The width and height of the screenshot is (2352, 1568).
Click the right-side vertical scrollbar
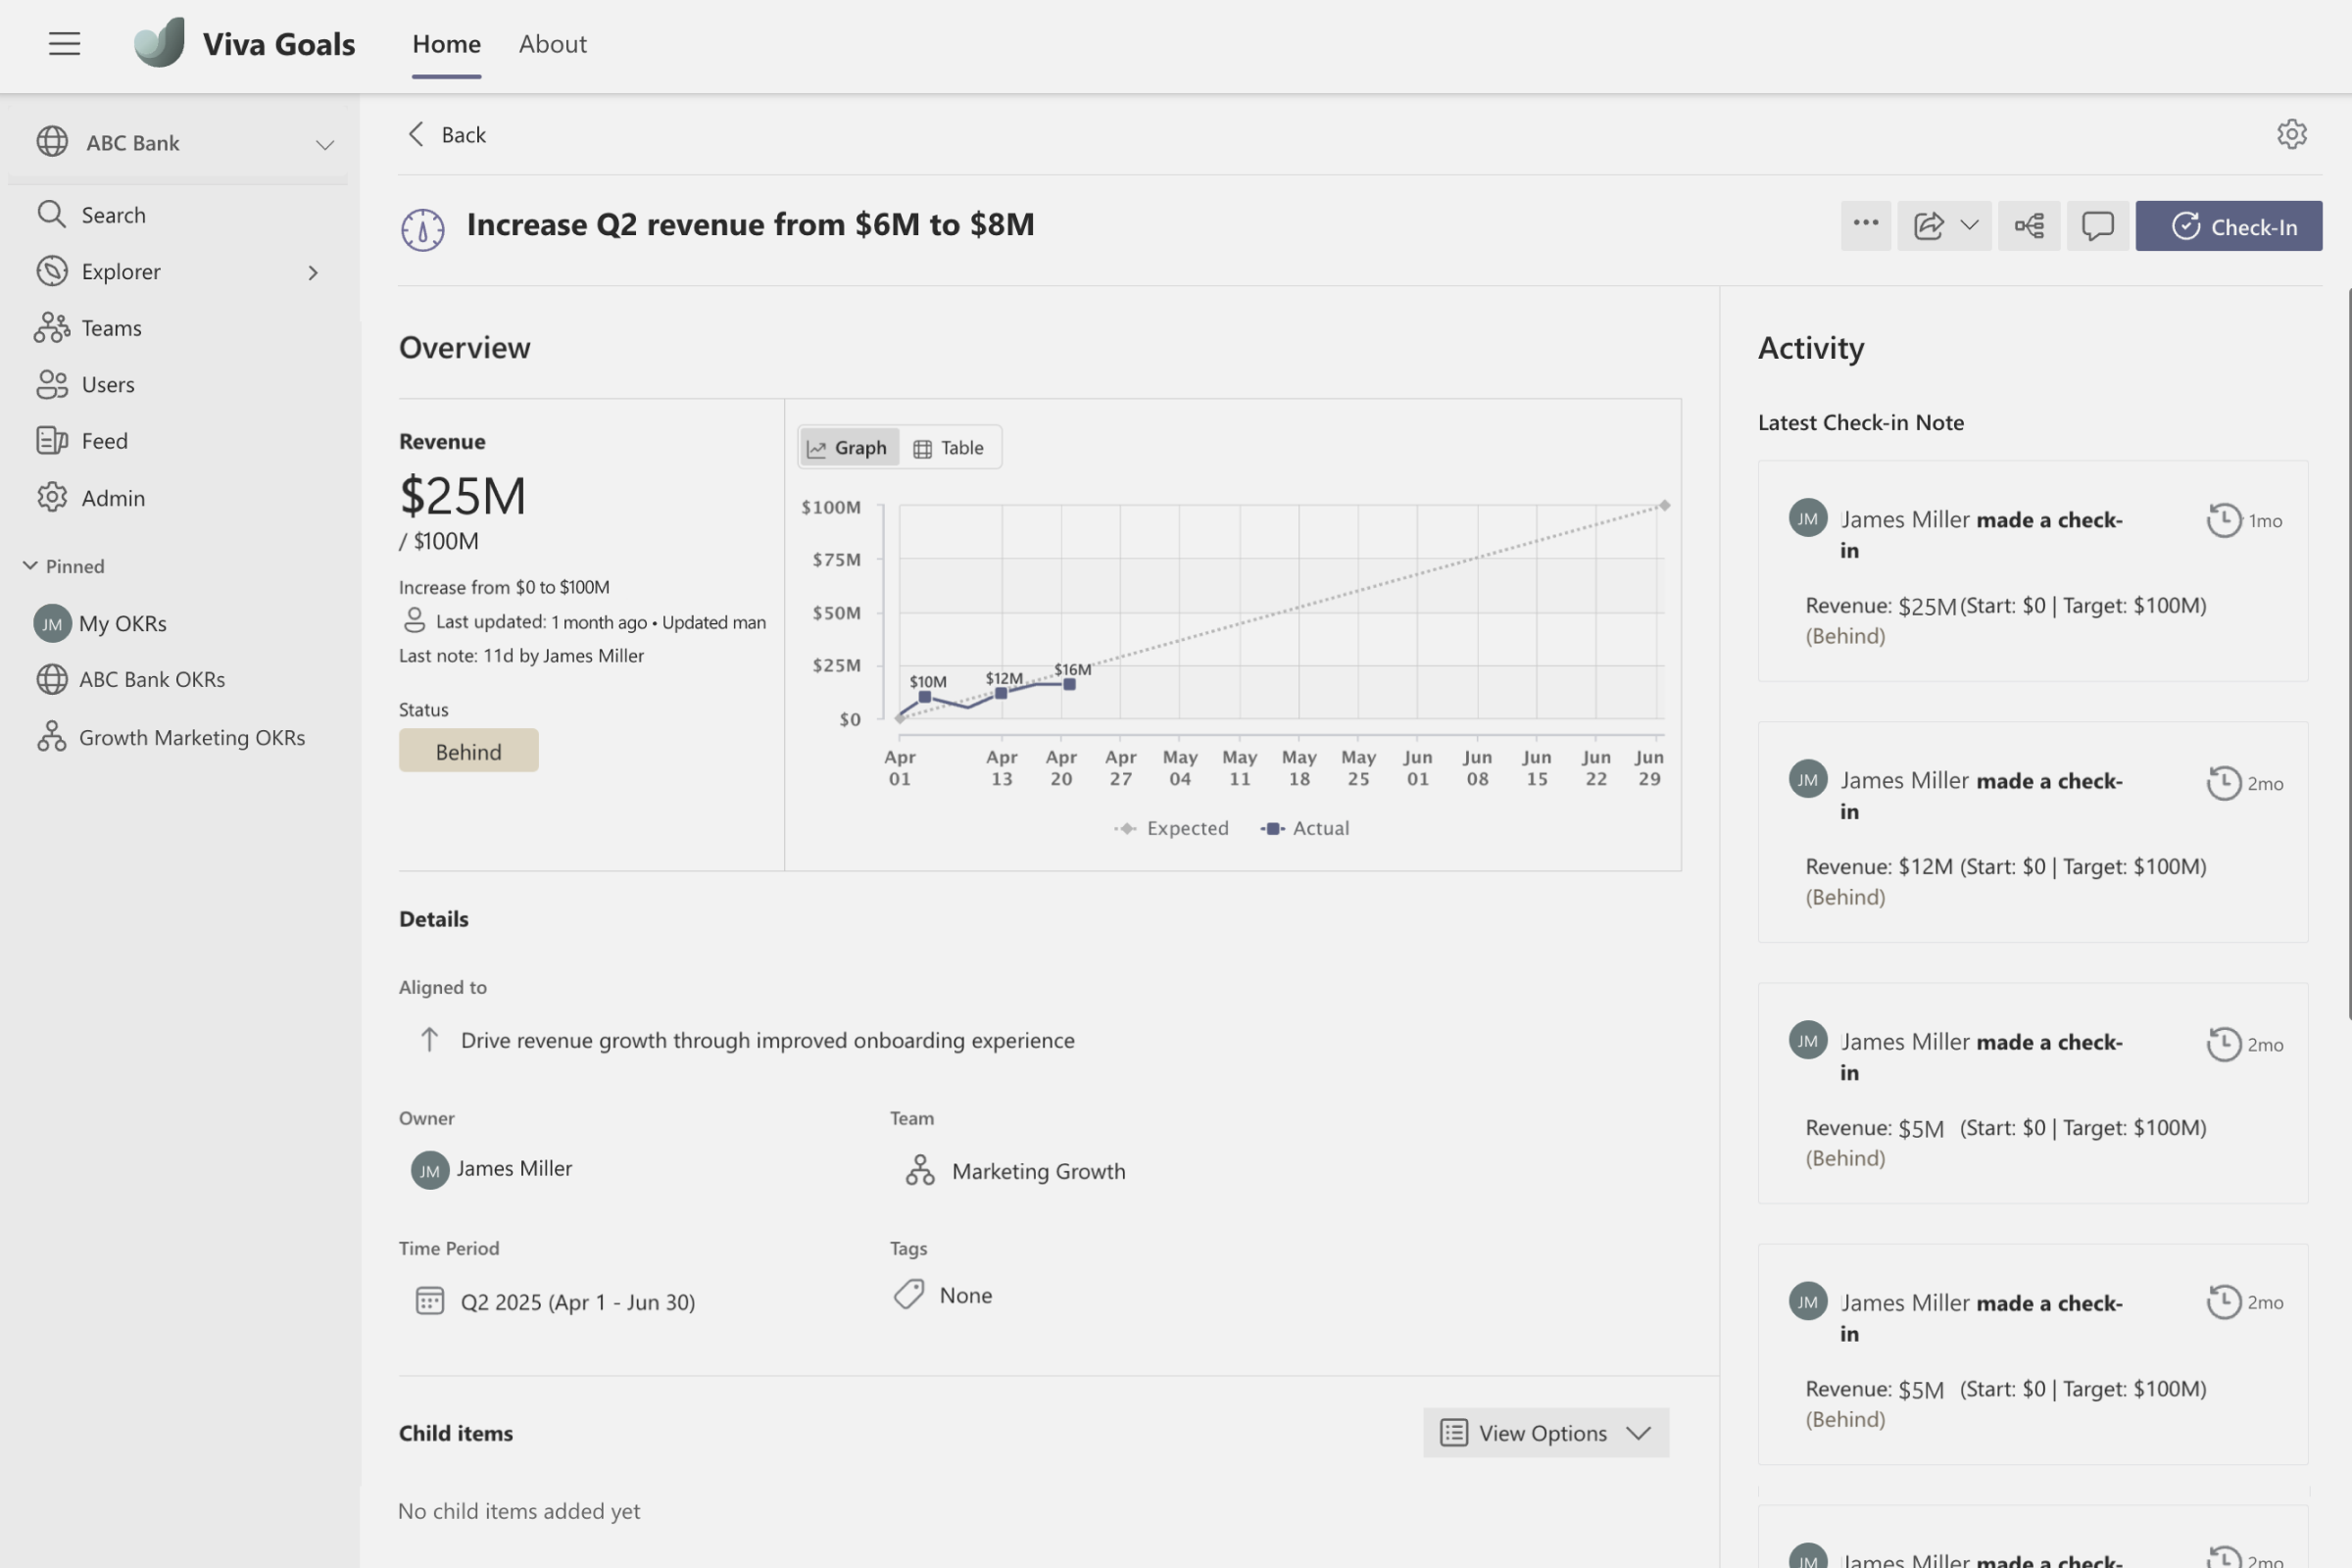[x=2348, y=655]
